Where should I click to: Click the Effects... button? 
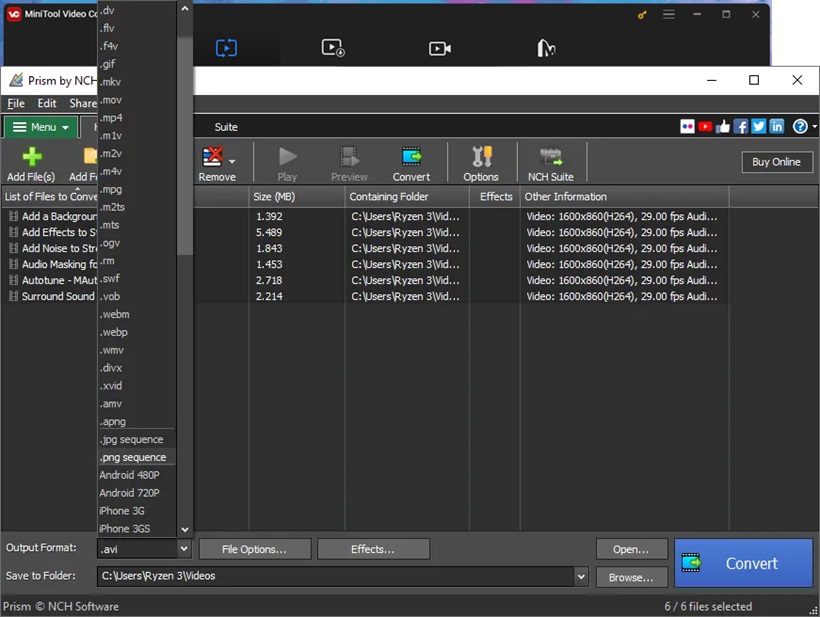(x=373, y=549)
